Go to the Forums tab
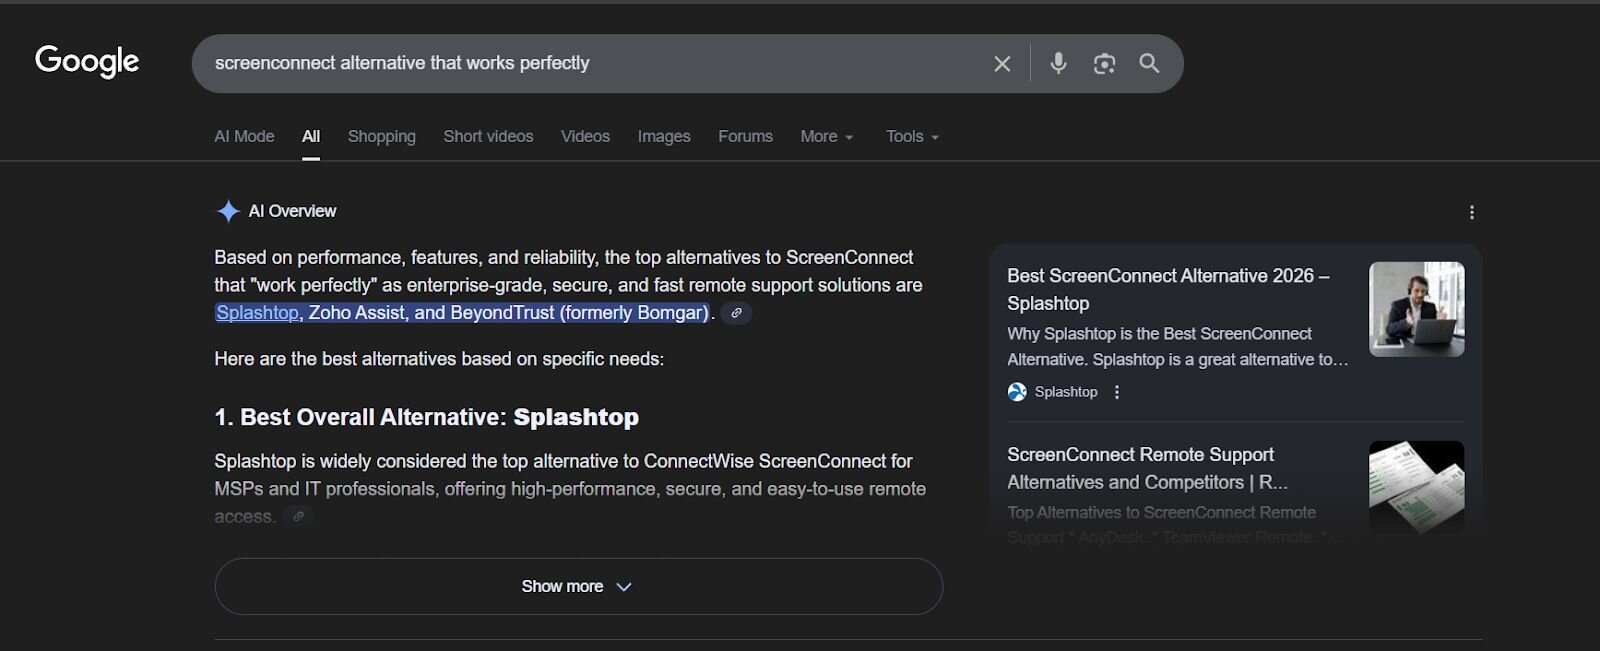 pyautogui.click(x=745, y=137)
